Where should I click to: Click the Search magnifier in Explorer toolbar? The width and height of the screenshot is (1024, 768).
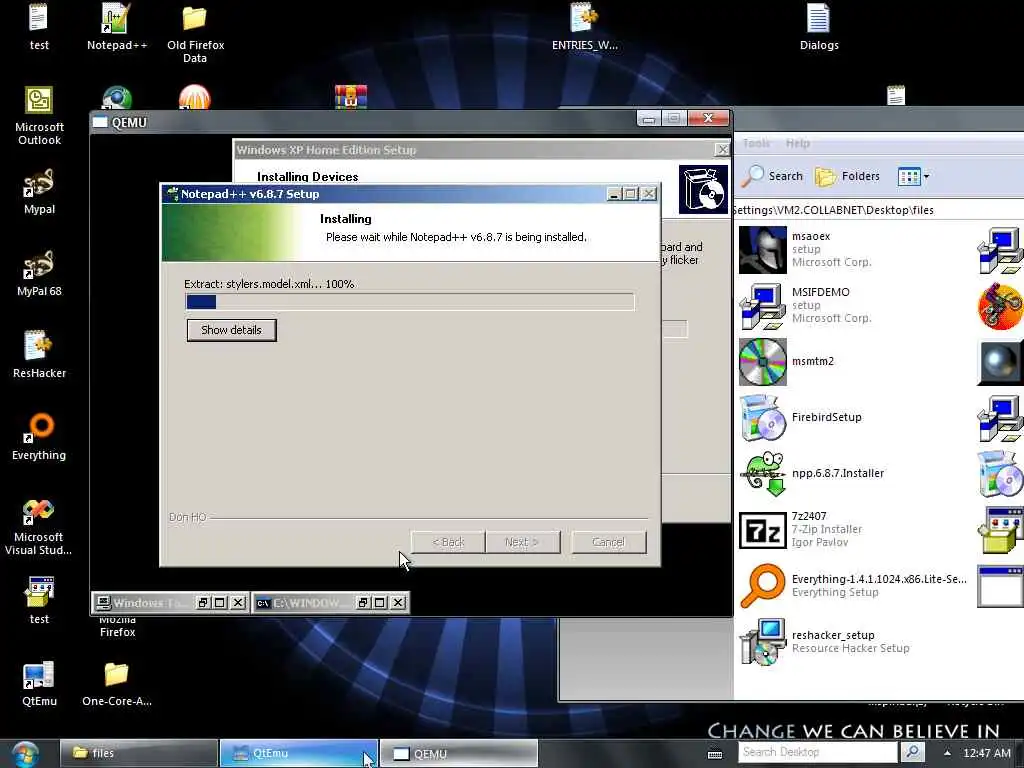pyautogui.click(x=773, y=176)
